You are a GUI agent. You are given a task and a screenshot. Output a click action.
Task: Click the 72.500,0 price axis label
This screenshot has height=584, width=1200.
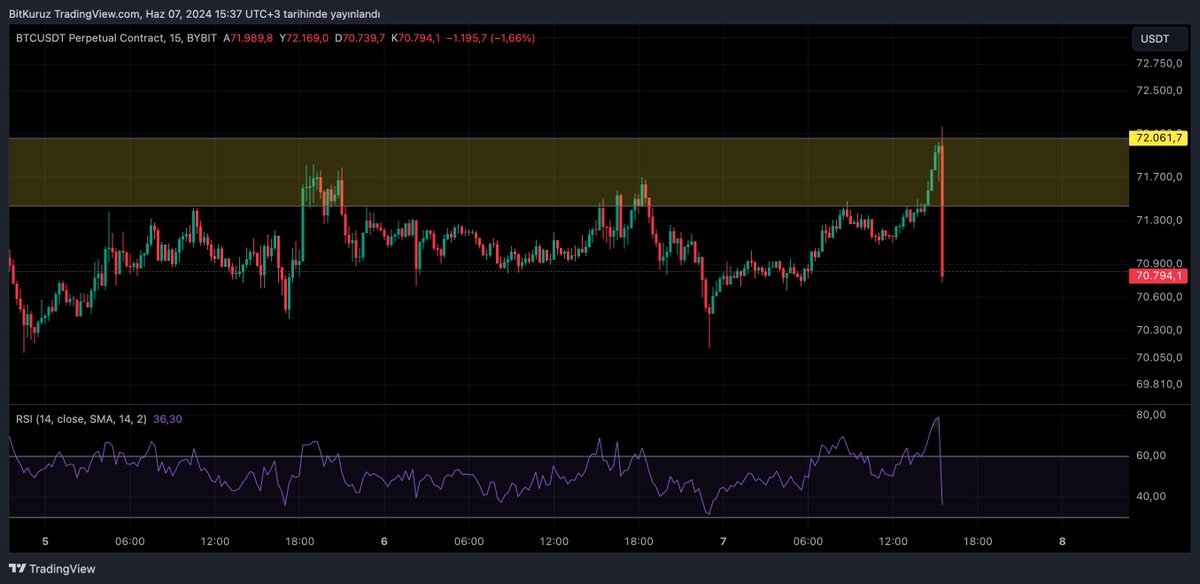[x=1159, y=91]
